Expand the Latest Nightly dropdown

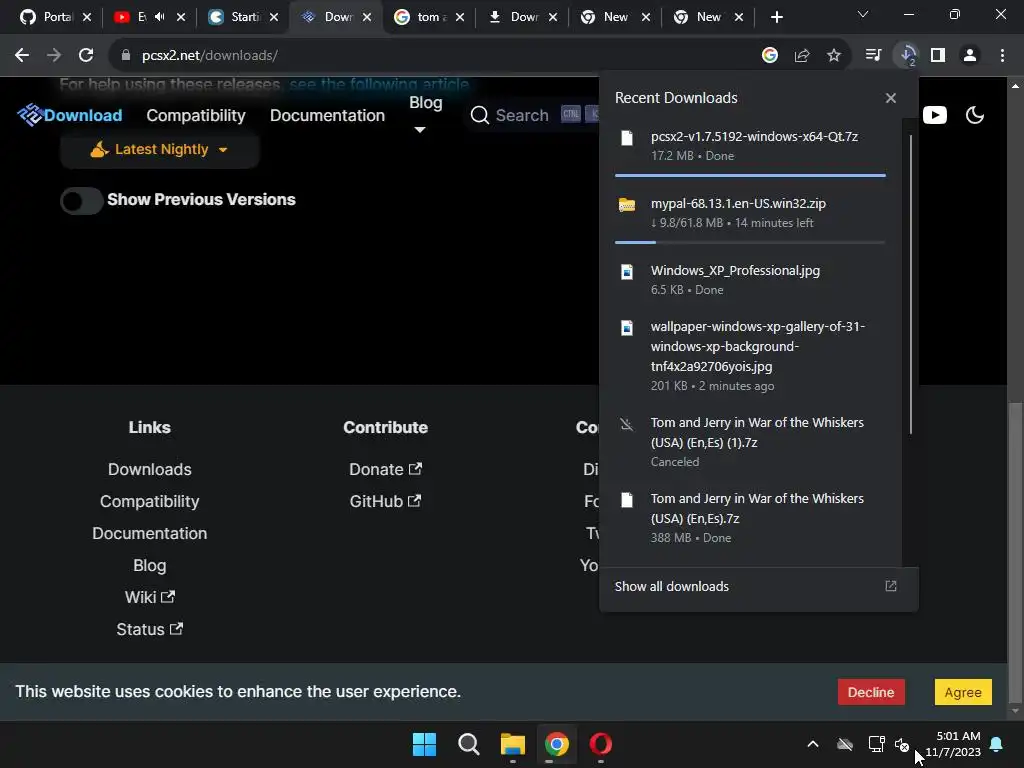click(159, 150)
